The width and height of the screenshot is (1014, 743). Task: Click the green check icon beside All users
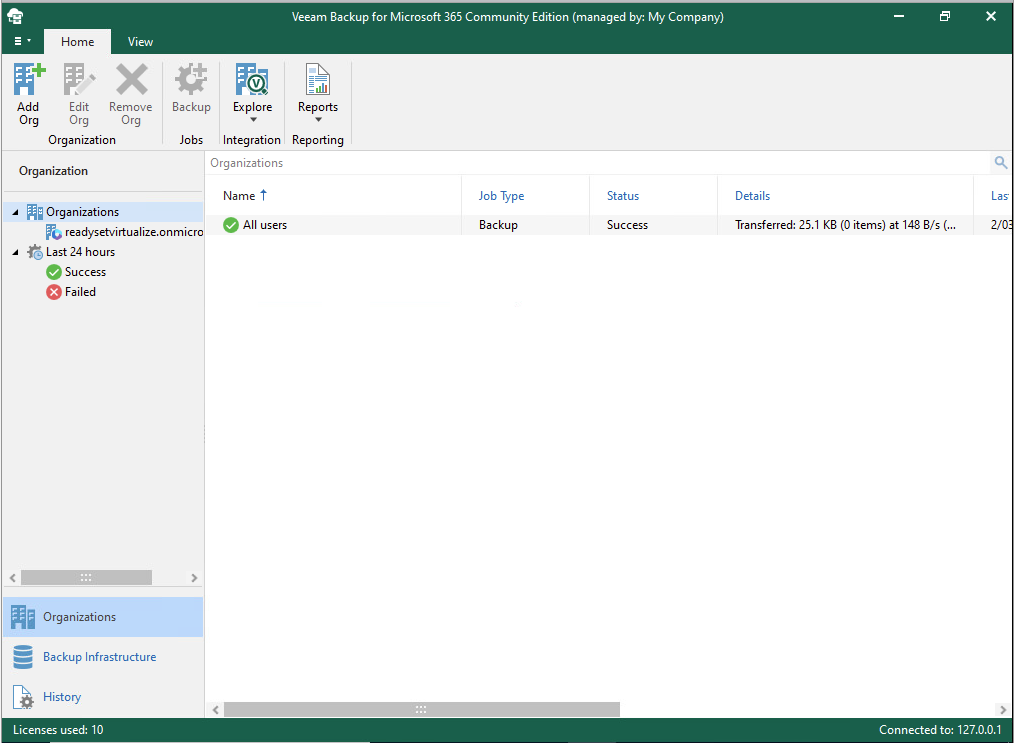tap(231, 225)
